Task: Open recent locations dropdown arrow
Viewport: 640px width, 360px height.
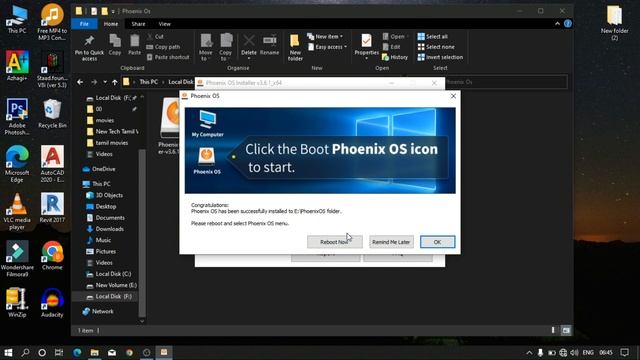Action: coord(105,82)
